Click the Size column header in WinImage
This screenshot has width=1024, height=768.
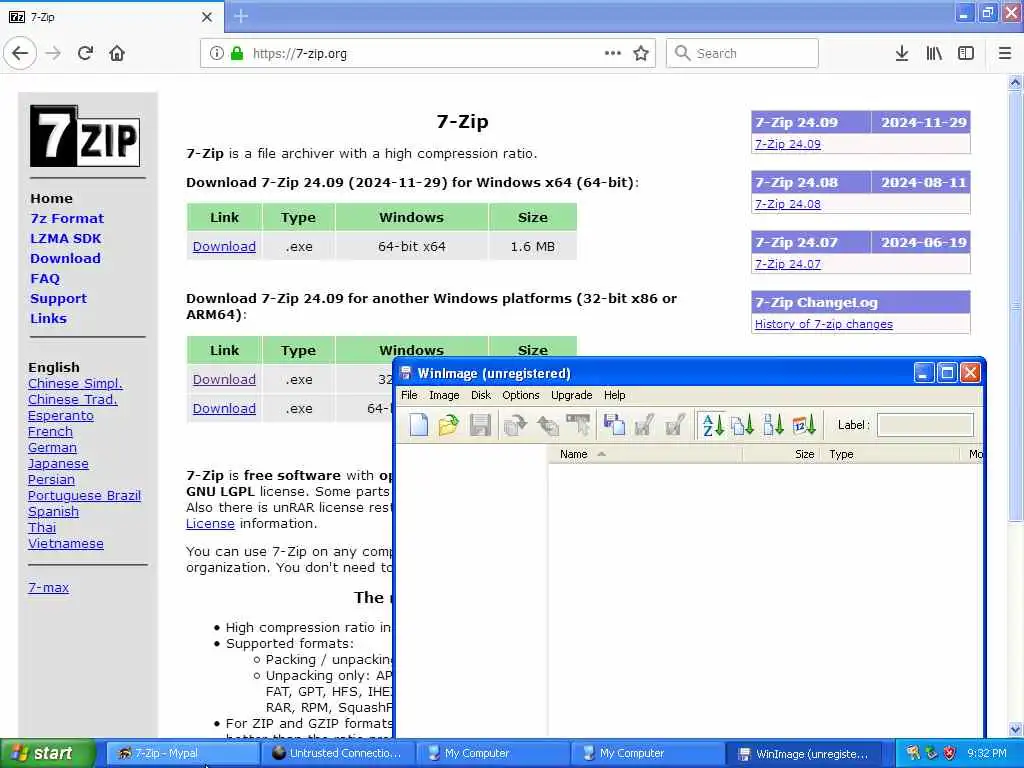click(x=782, y=454)
